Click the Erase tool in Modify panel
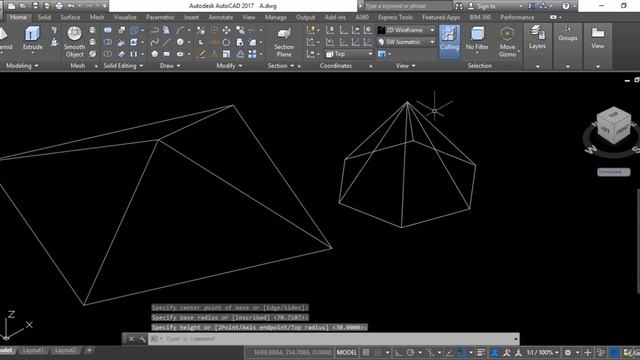The width and height of the screenshot is (640, 360). [200, 54]
